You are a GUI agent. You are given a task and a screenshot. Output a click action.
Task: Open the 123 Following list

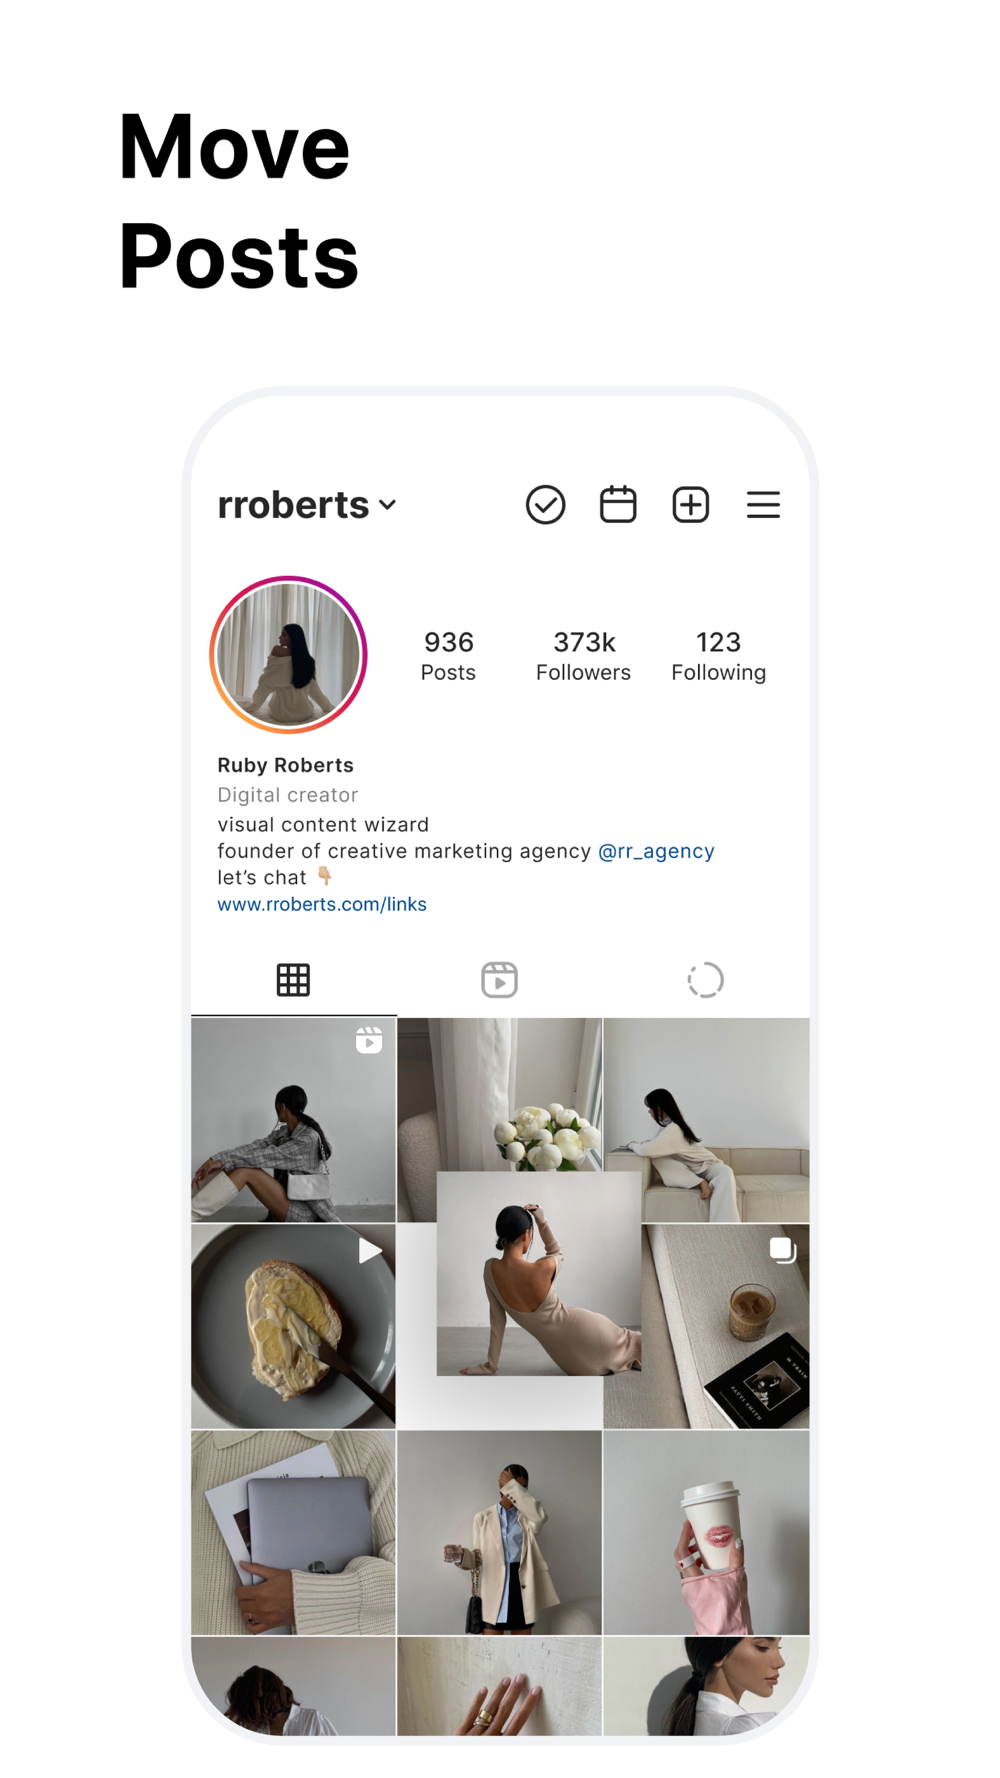pos(719,656)
